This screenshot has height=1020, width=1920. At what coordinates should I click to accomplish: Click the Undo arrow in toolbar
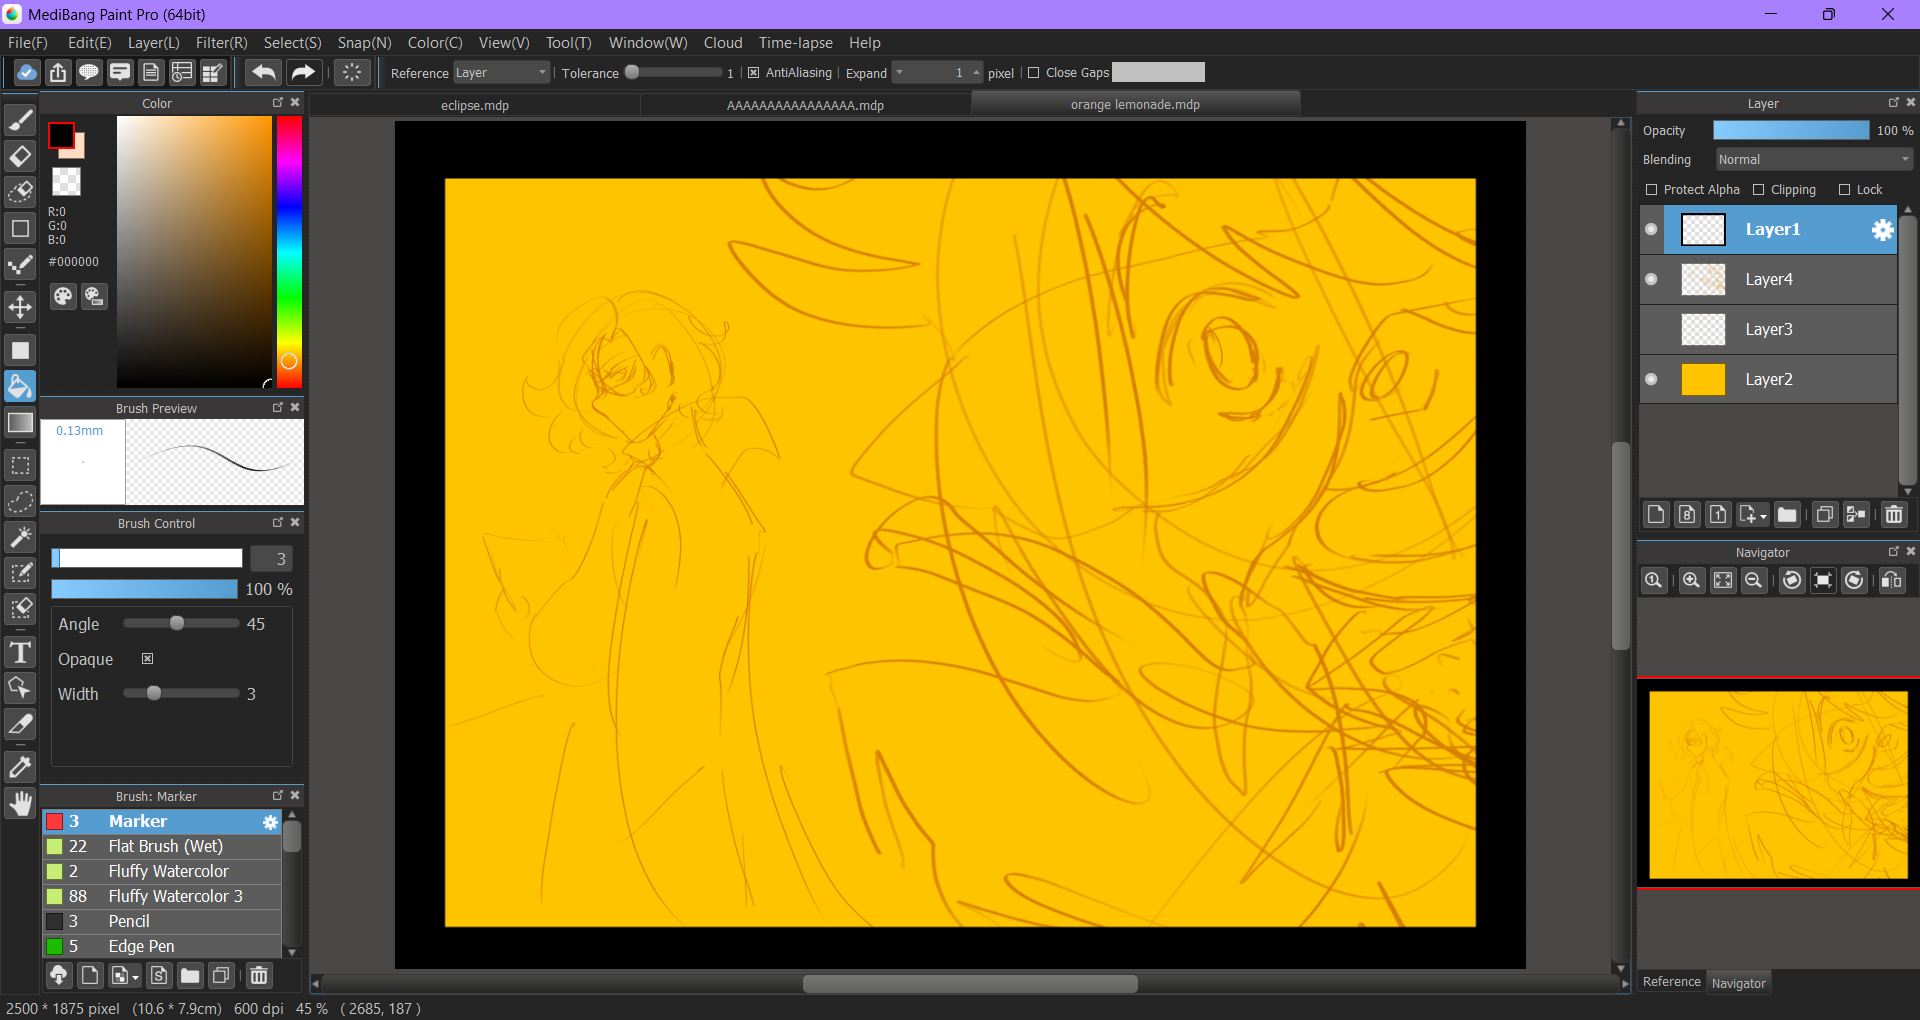(x=264, y=72)
